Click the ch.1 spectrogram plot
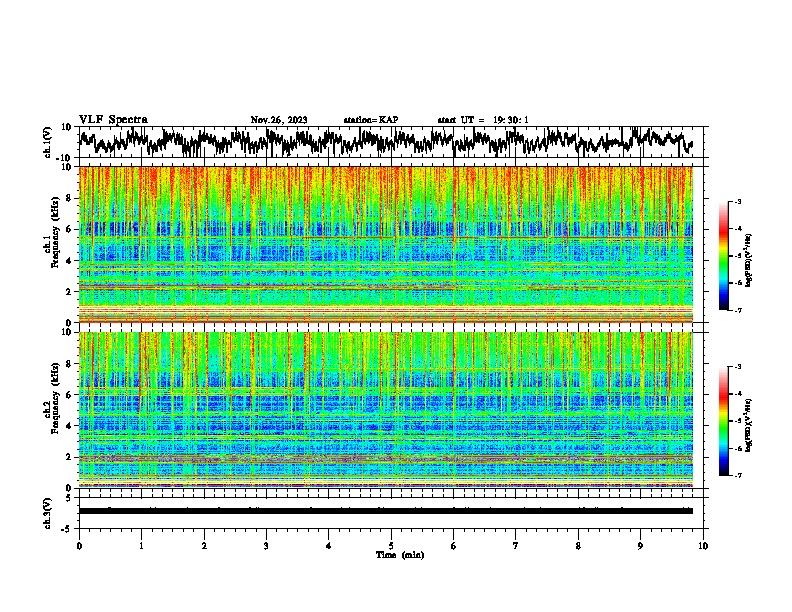This screenshot has width=792, height=612. [x=386, y=244]
